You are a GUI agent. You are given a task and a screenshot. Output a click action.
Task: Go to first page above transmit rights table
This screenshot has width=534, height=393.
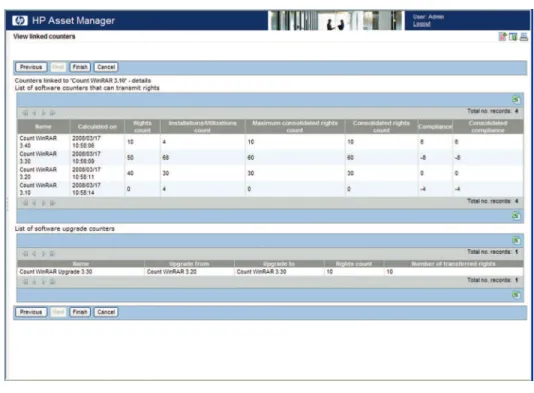point(25,113)
